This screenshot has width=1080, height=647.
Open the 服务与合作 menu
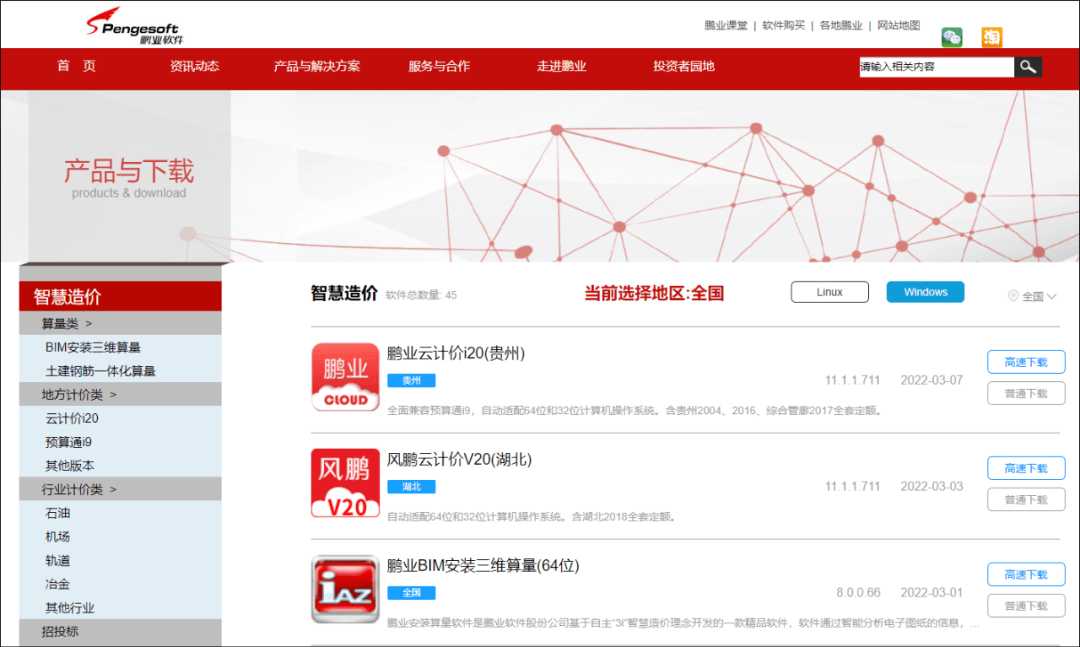pyautogui.click(x=439, y=66)
